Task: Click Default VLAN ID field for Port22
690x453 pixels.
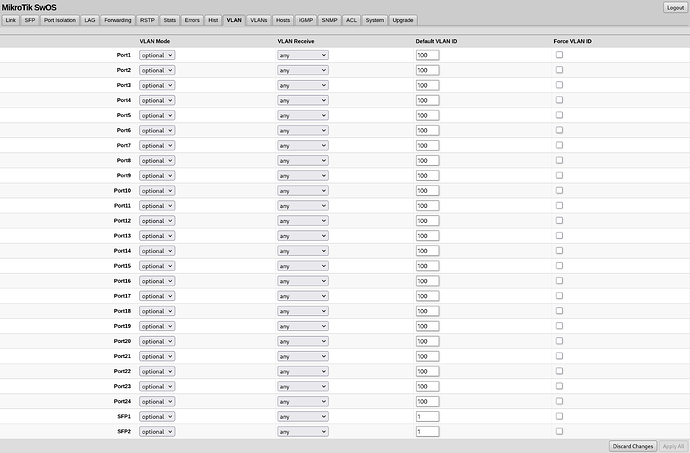Action: [427, 371]
